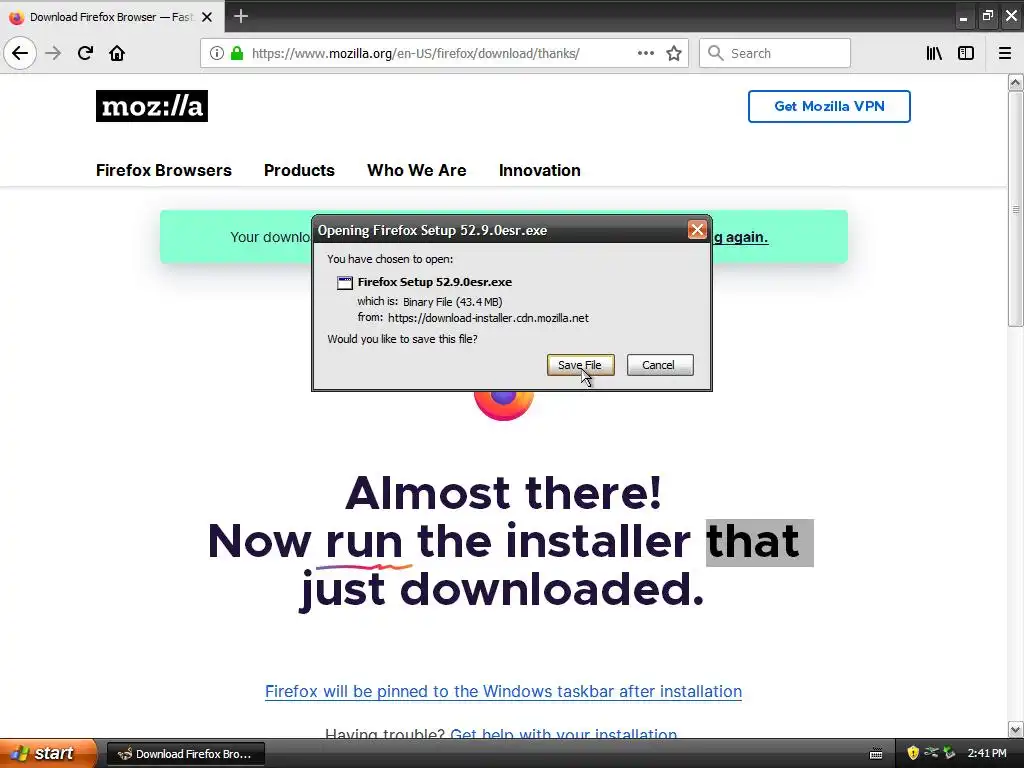Click the Binary File (43.4 MB) text

453,302
